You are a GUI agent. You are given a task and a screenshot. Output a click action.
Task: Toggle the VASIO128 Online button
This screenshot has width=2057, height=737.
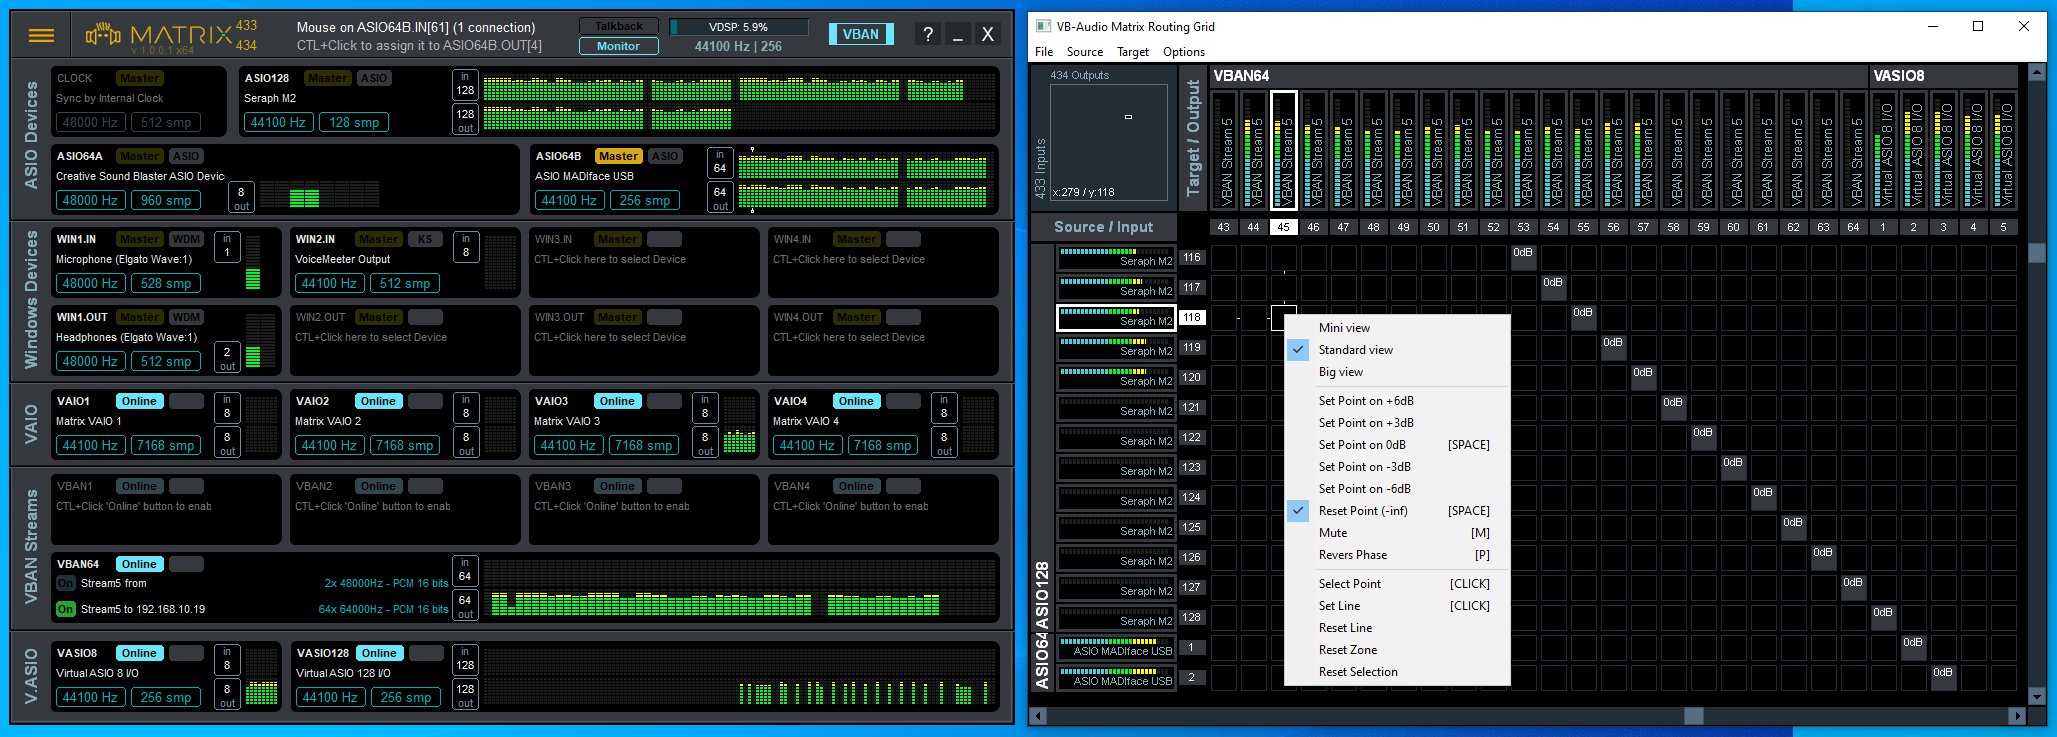[x=379, y=653]
